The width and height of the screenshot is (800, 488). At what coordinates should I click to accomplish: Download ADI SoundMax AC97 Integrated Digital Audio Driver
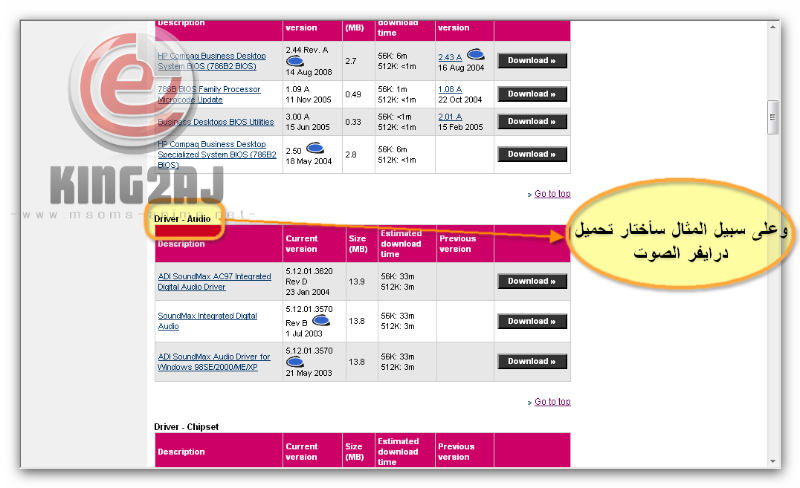tap(532, 282)
